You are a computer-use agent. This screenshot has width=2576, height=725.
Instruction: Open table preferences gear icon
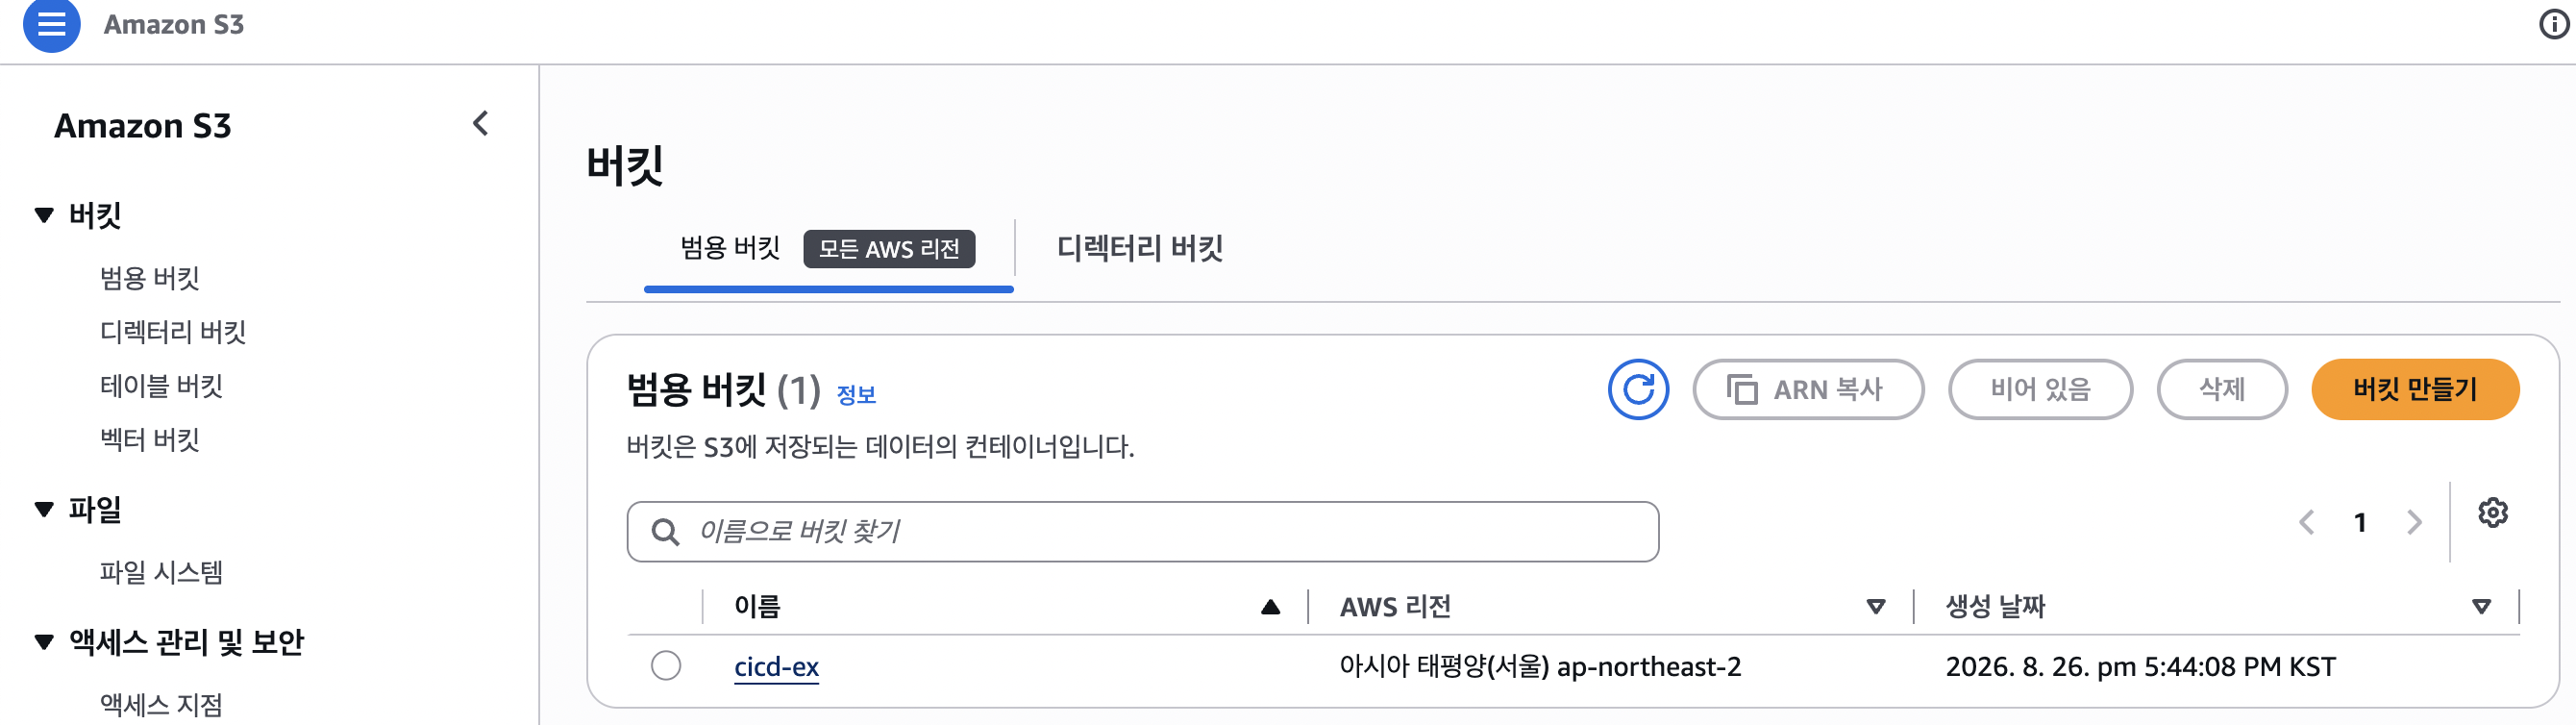click(x=2492, y=513)
